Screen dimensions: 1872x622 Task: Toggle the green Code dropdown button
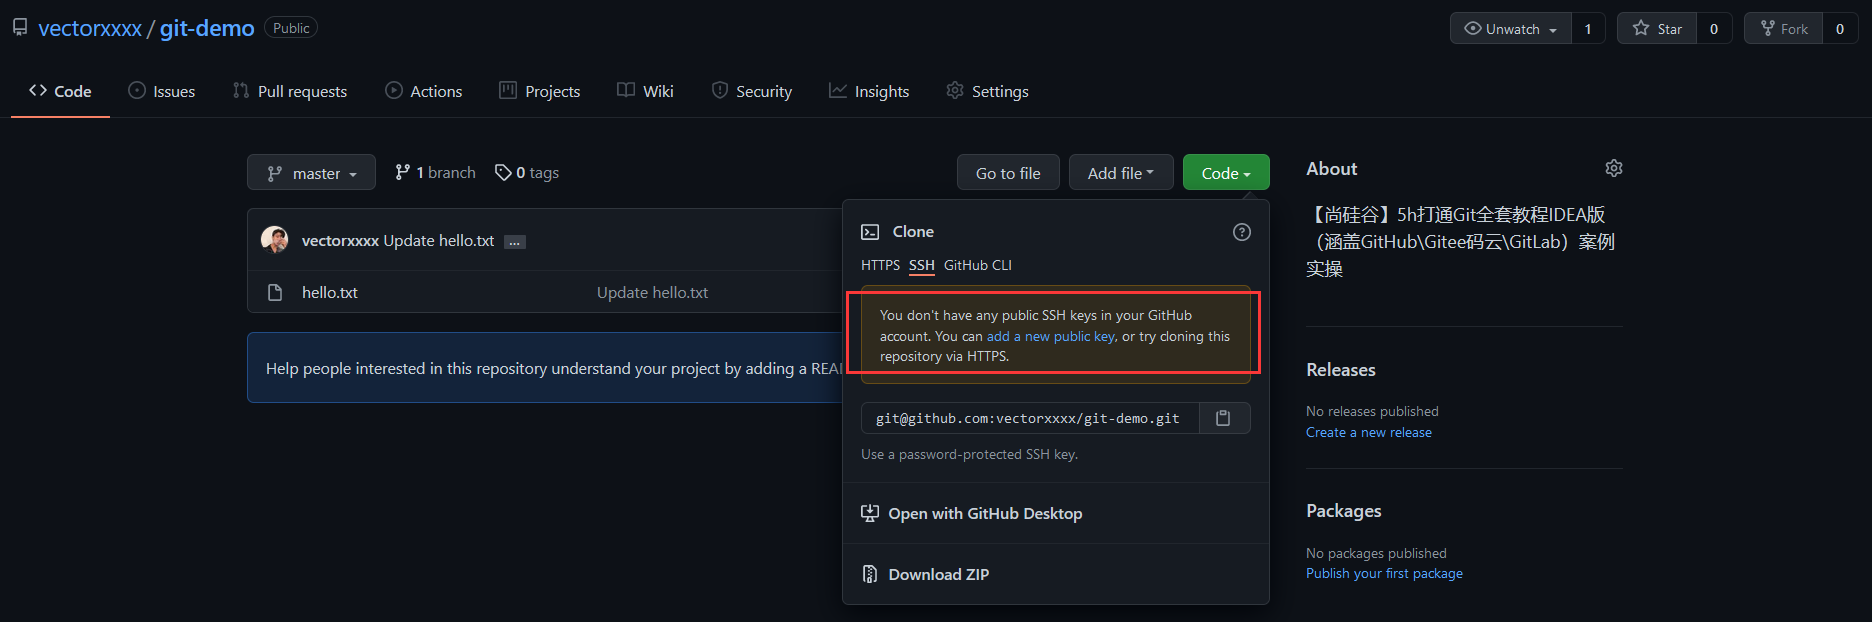tap(1226, 172)
